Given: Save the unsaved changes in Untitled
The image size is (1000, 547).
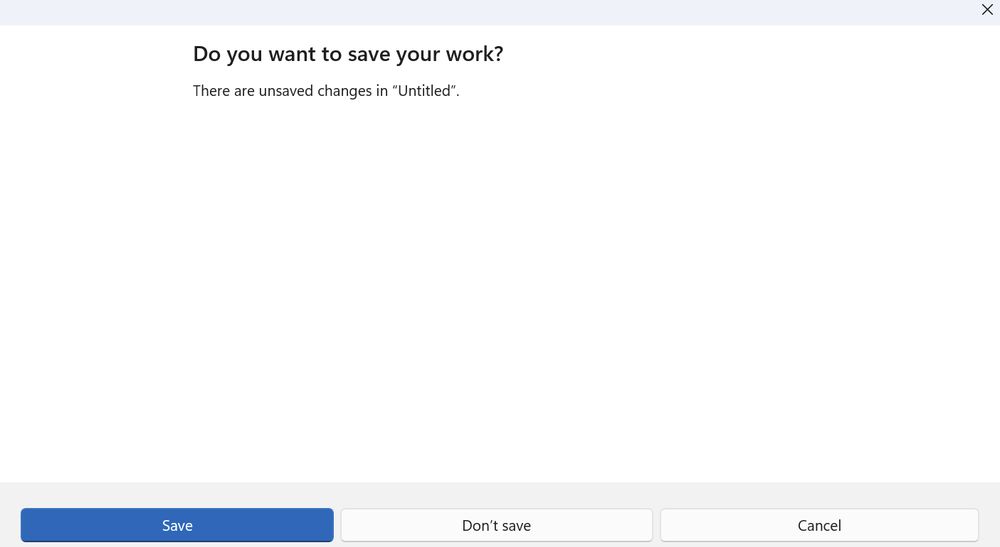Looking at the screenshot, I should [177, 525].
